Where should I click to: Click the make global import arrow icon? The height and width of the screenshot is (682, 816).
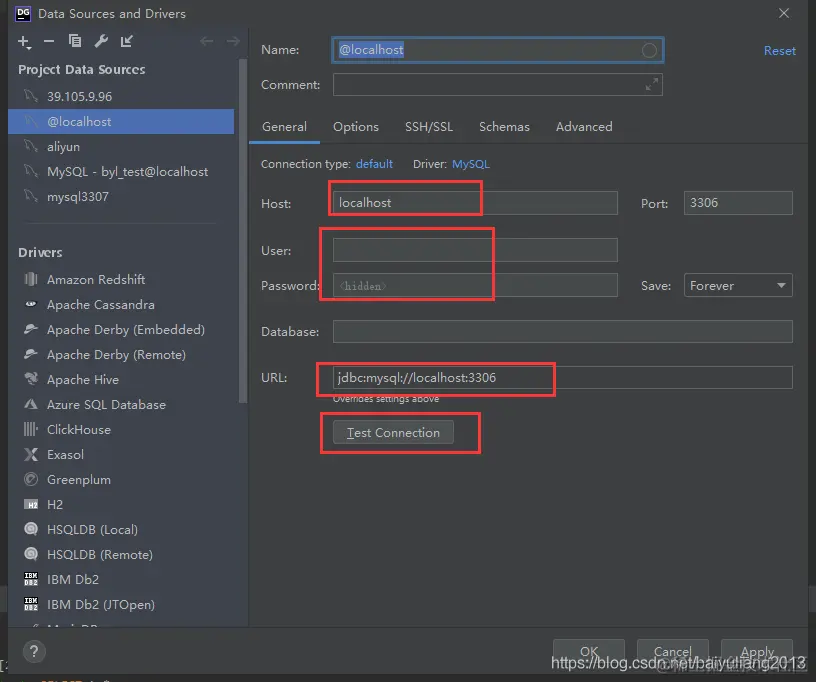point(126,41)
